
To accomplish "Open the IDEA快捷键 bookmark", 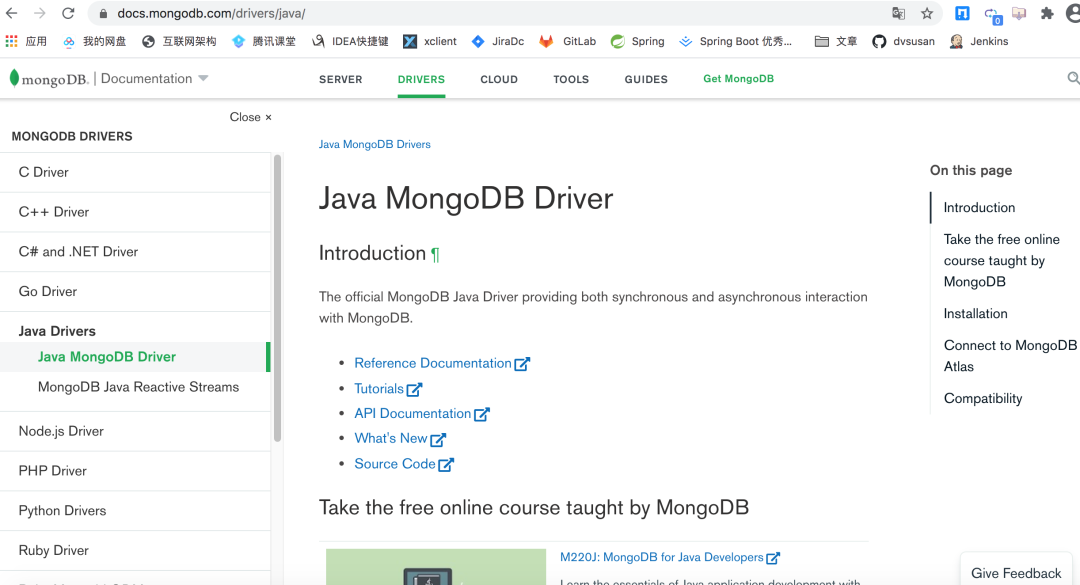I will tap(350, 41).
